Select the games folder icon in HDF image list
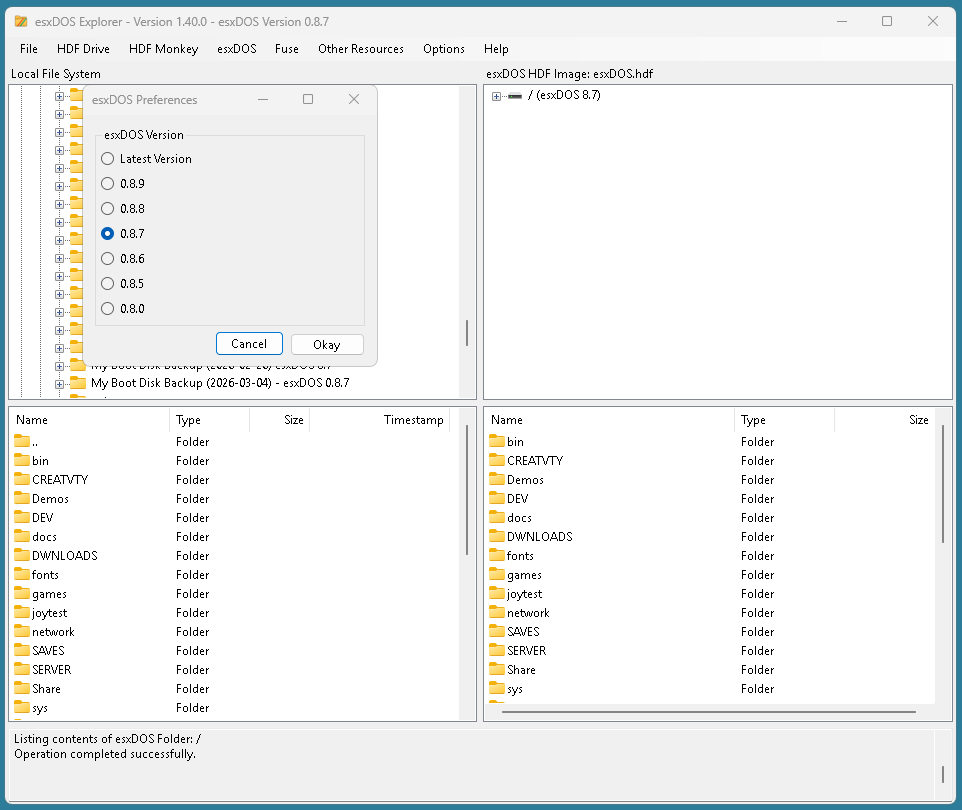Image resolution: width=962 pixels, height=810 pixels. point(497,574)
